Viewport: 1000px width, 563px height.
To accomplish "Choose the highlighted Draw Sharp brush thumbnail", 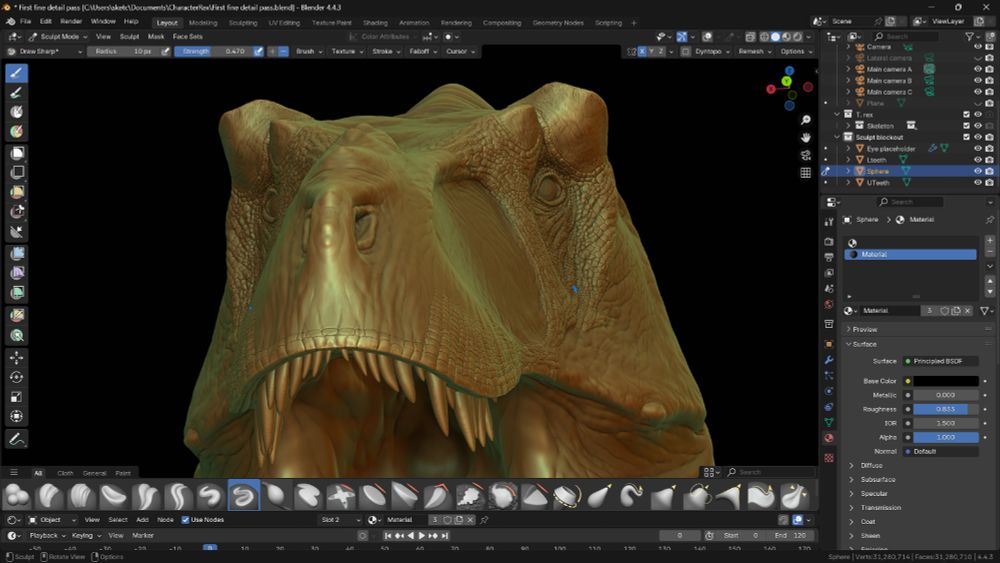I will coord(243,495).
